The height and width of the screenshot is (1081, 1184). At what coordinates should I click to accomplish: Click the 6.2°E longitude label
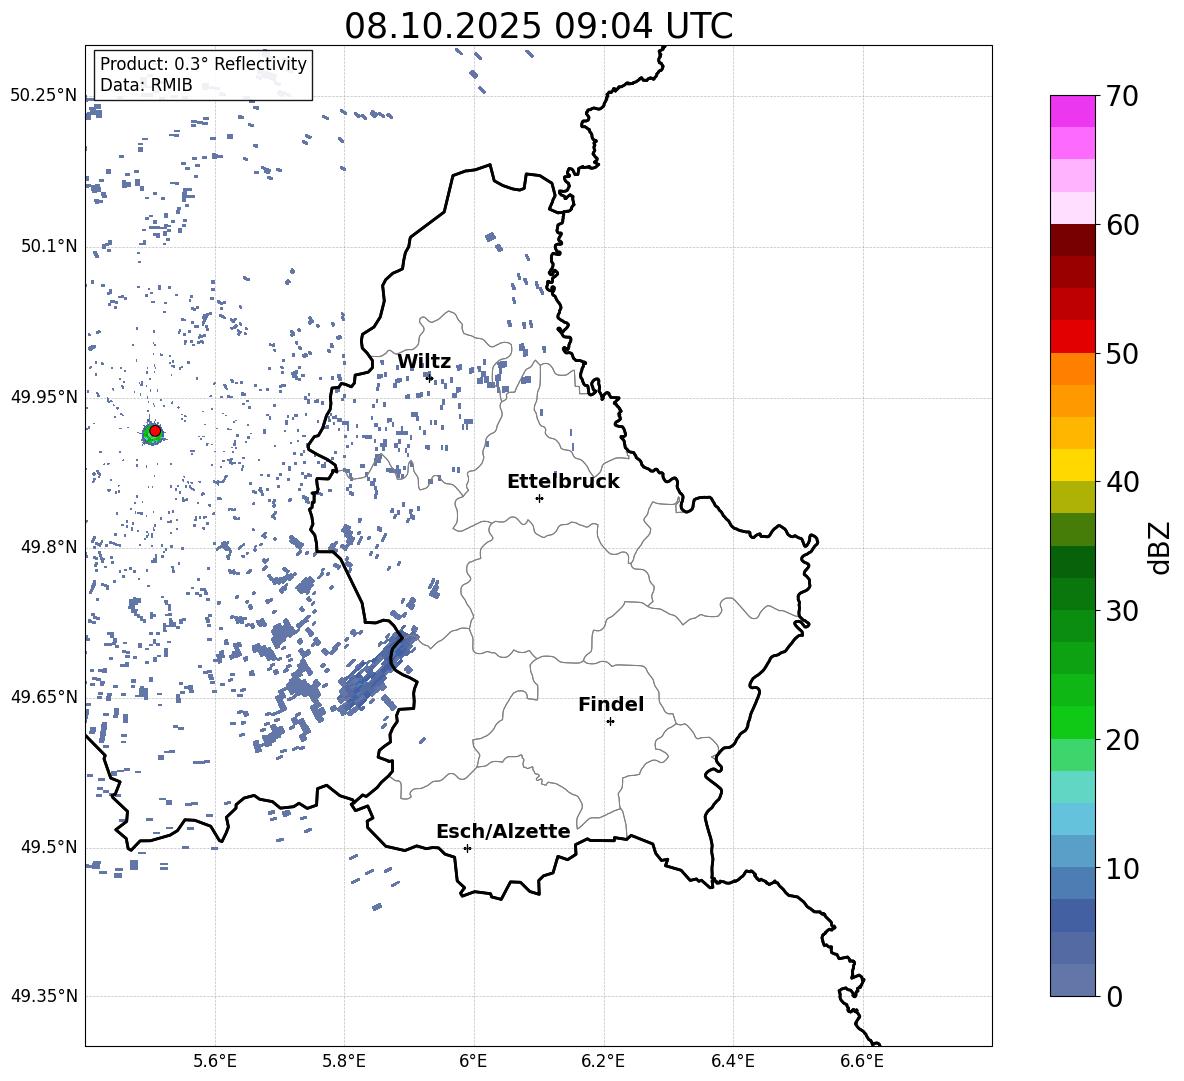(603, 1061)
